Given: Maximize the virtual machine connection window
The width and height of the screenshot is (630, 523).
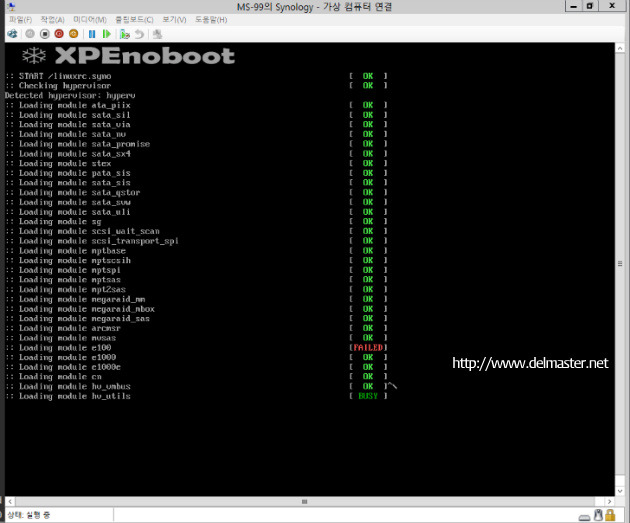Looking at the screenshot, I should point(590,6).
